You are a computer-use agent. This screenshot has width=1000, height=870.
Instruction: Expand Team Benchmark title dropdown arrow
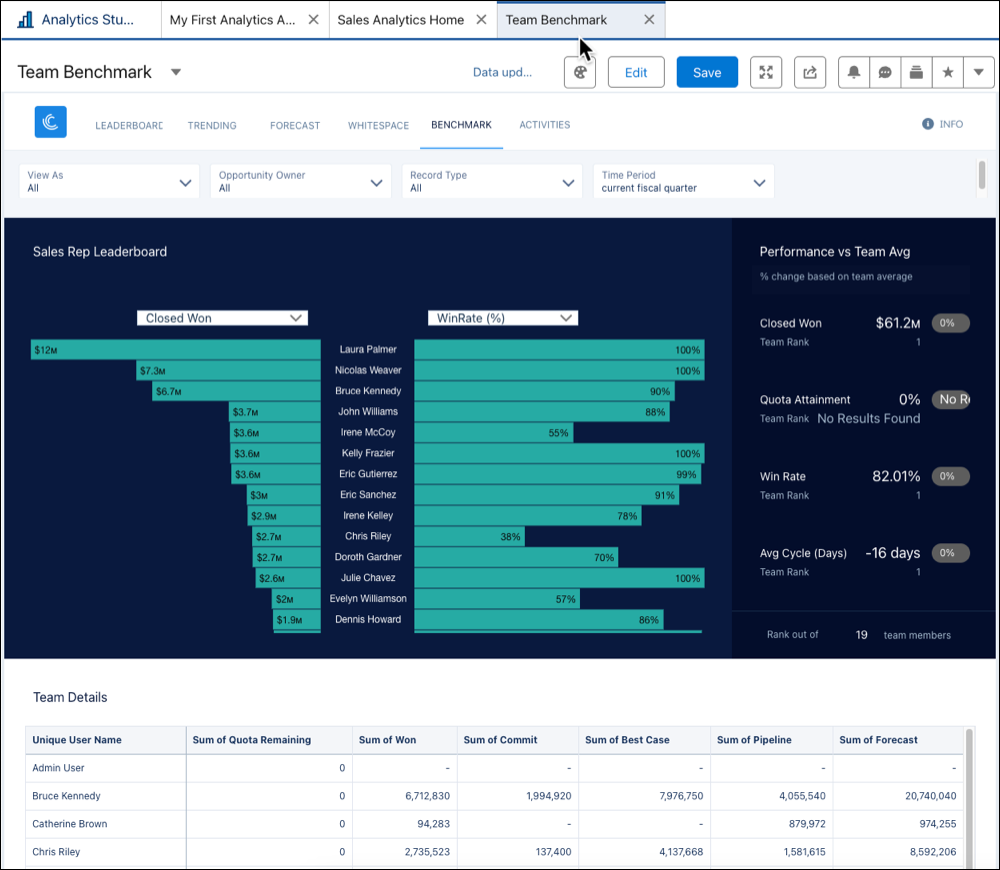[176, 72]
